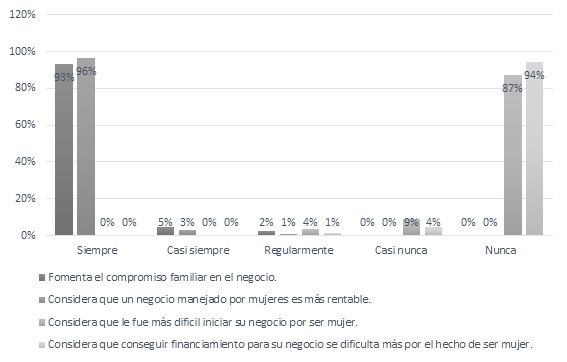Screen dimensions: 567x362
Task: Click the 87% bar under Nunca
Action: point(513,155)
